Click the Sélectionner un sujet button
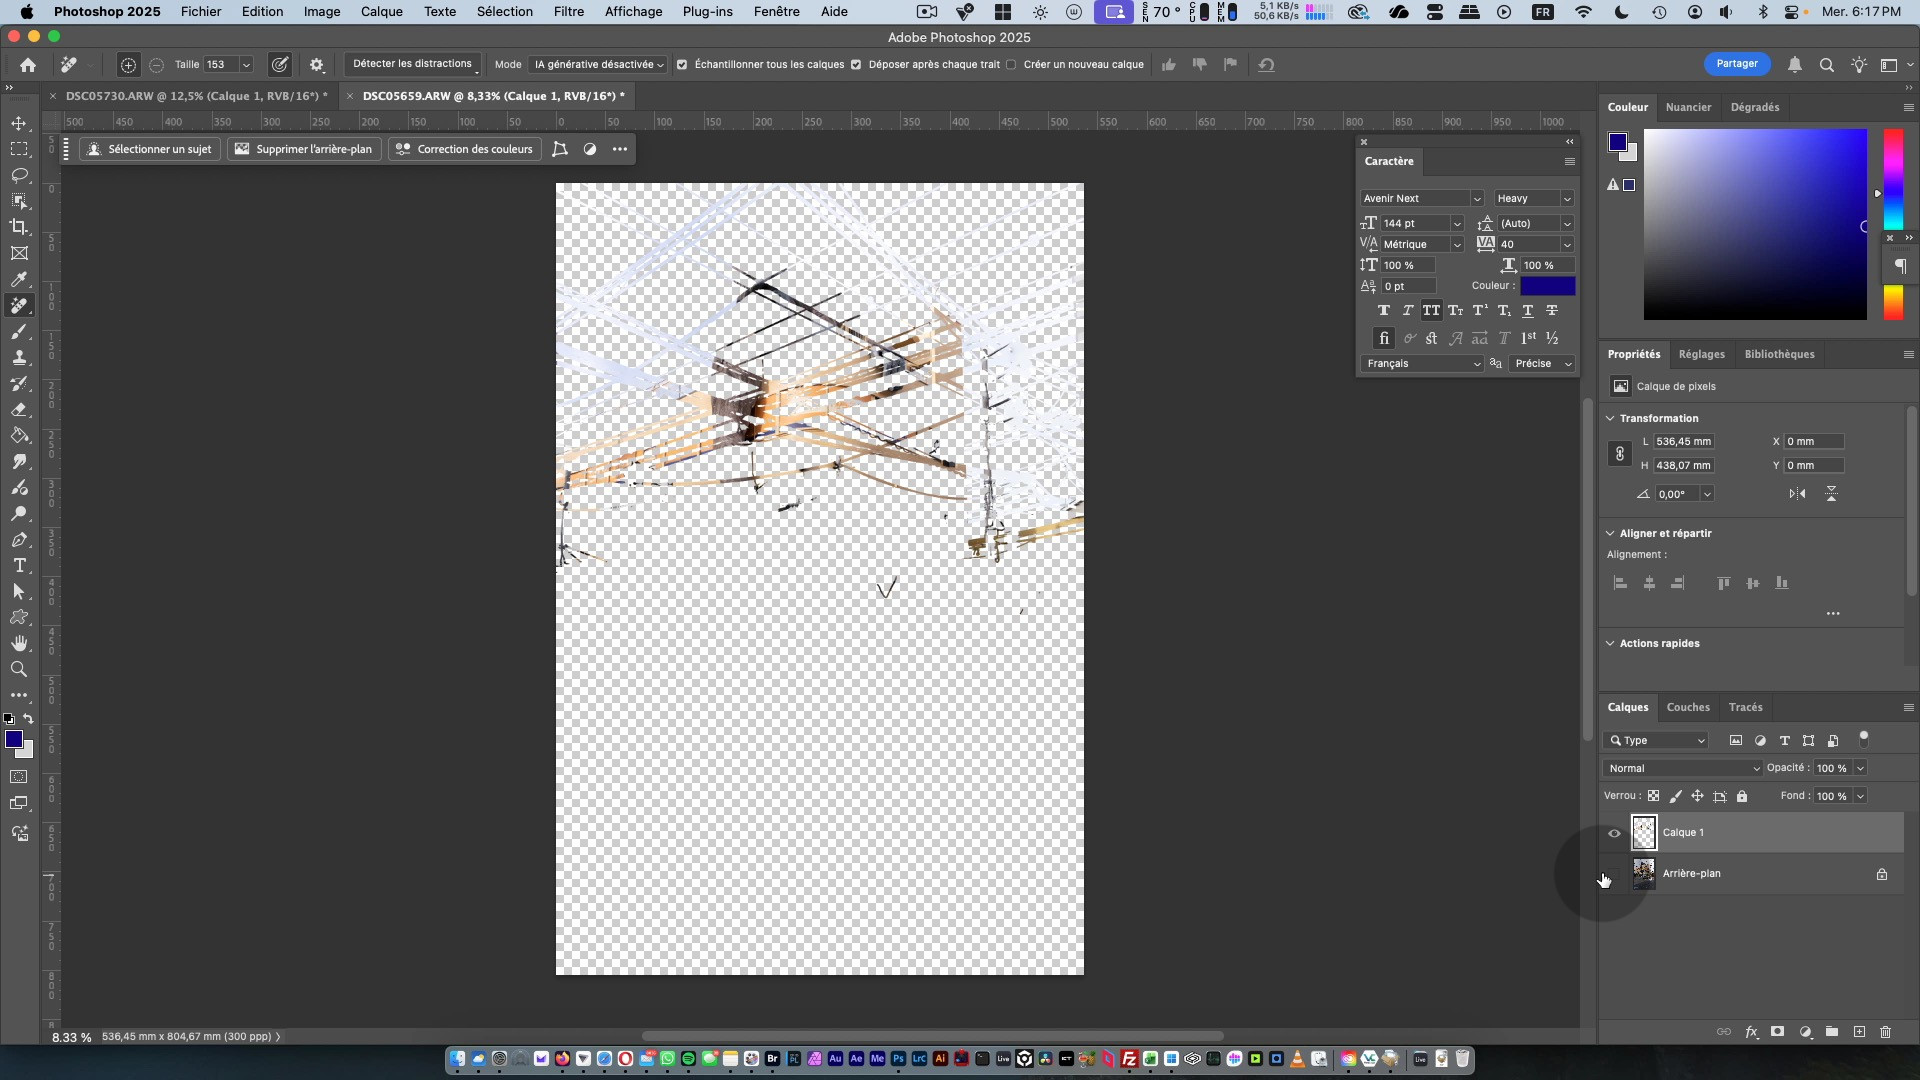 tap(150, 149)
